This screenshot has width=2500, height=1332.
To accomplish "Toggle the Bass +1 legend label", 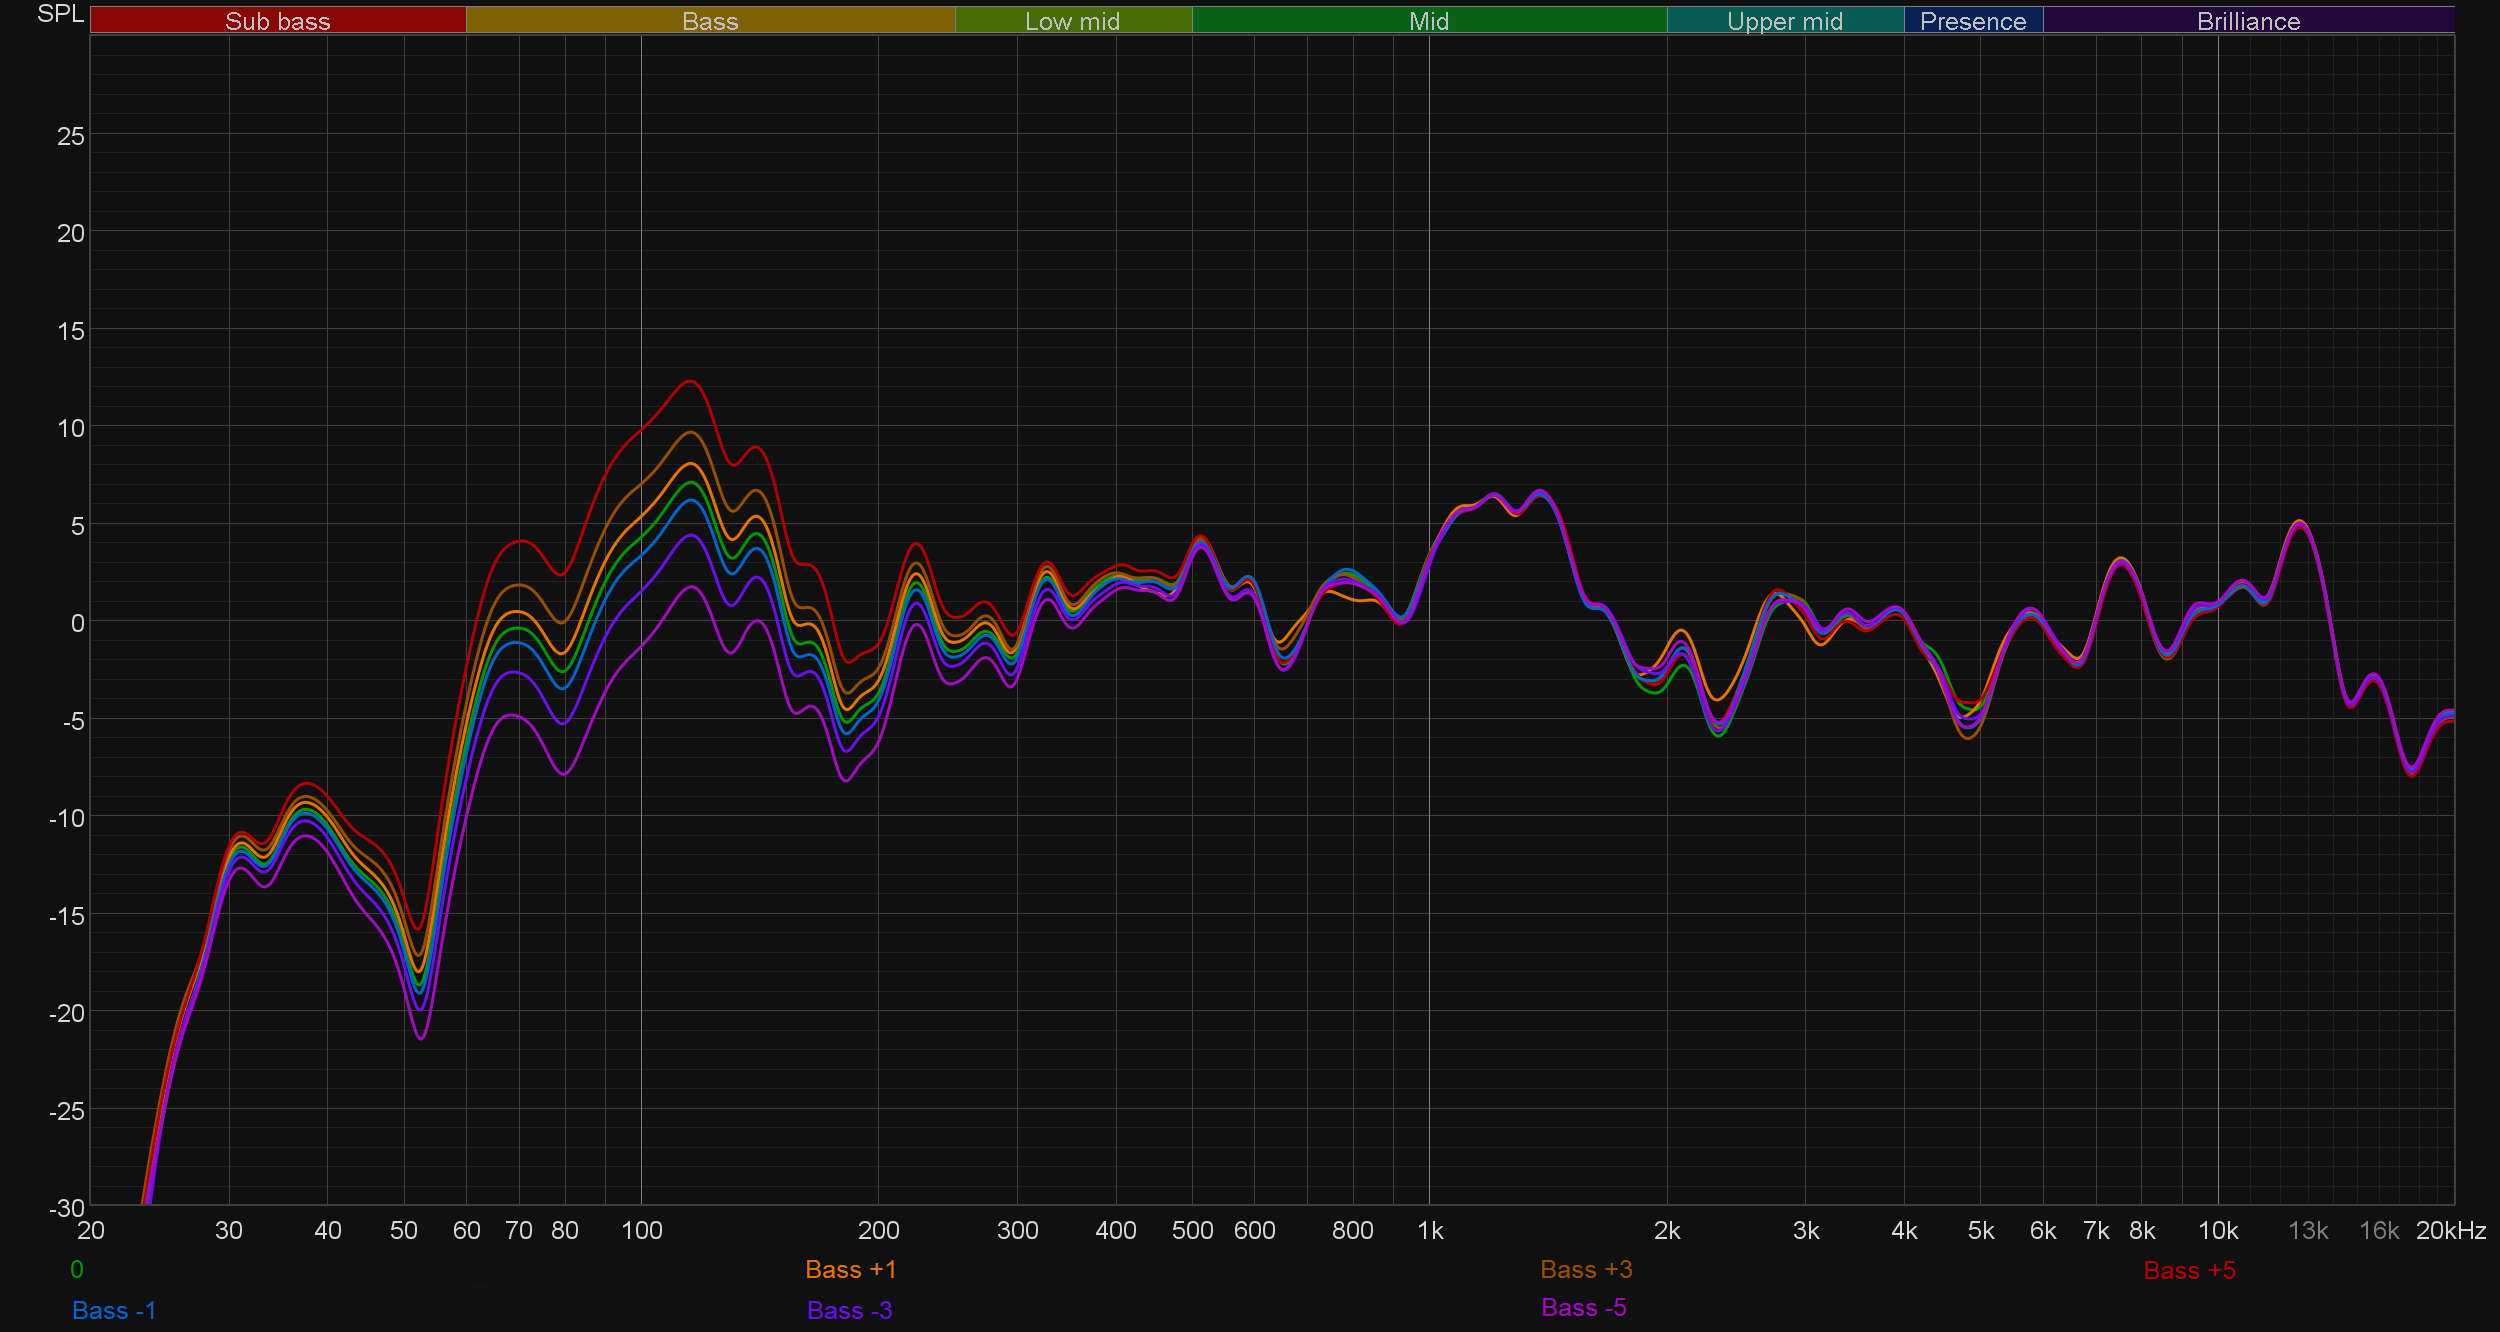I will click(x=850, y=1269).
